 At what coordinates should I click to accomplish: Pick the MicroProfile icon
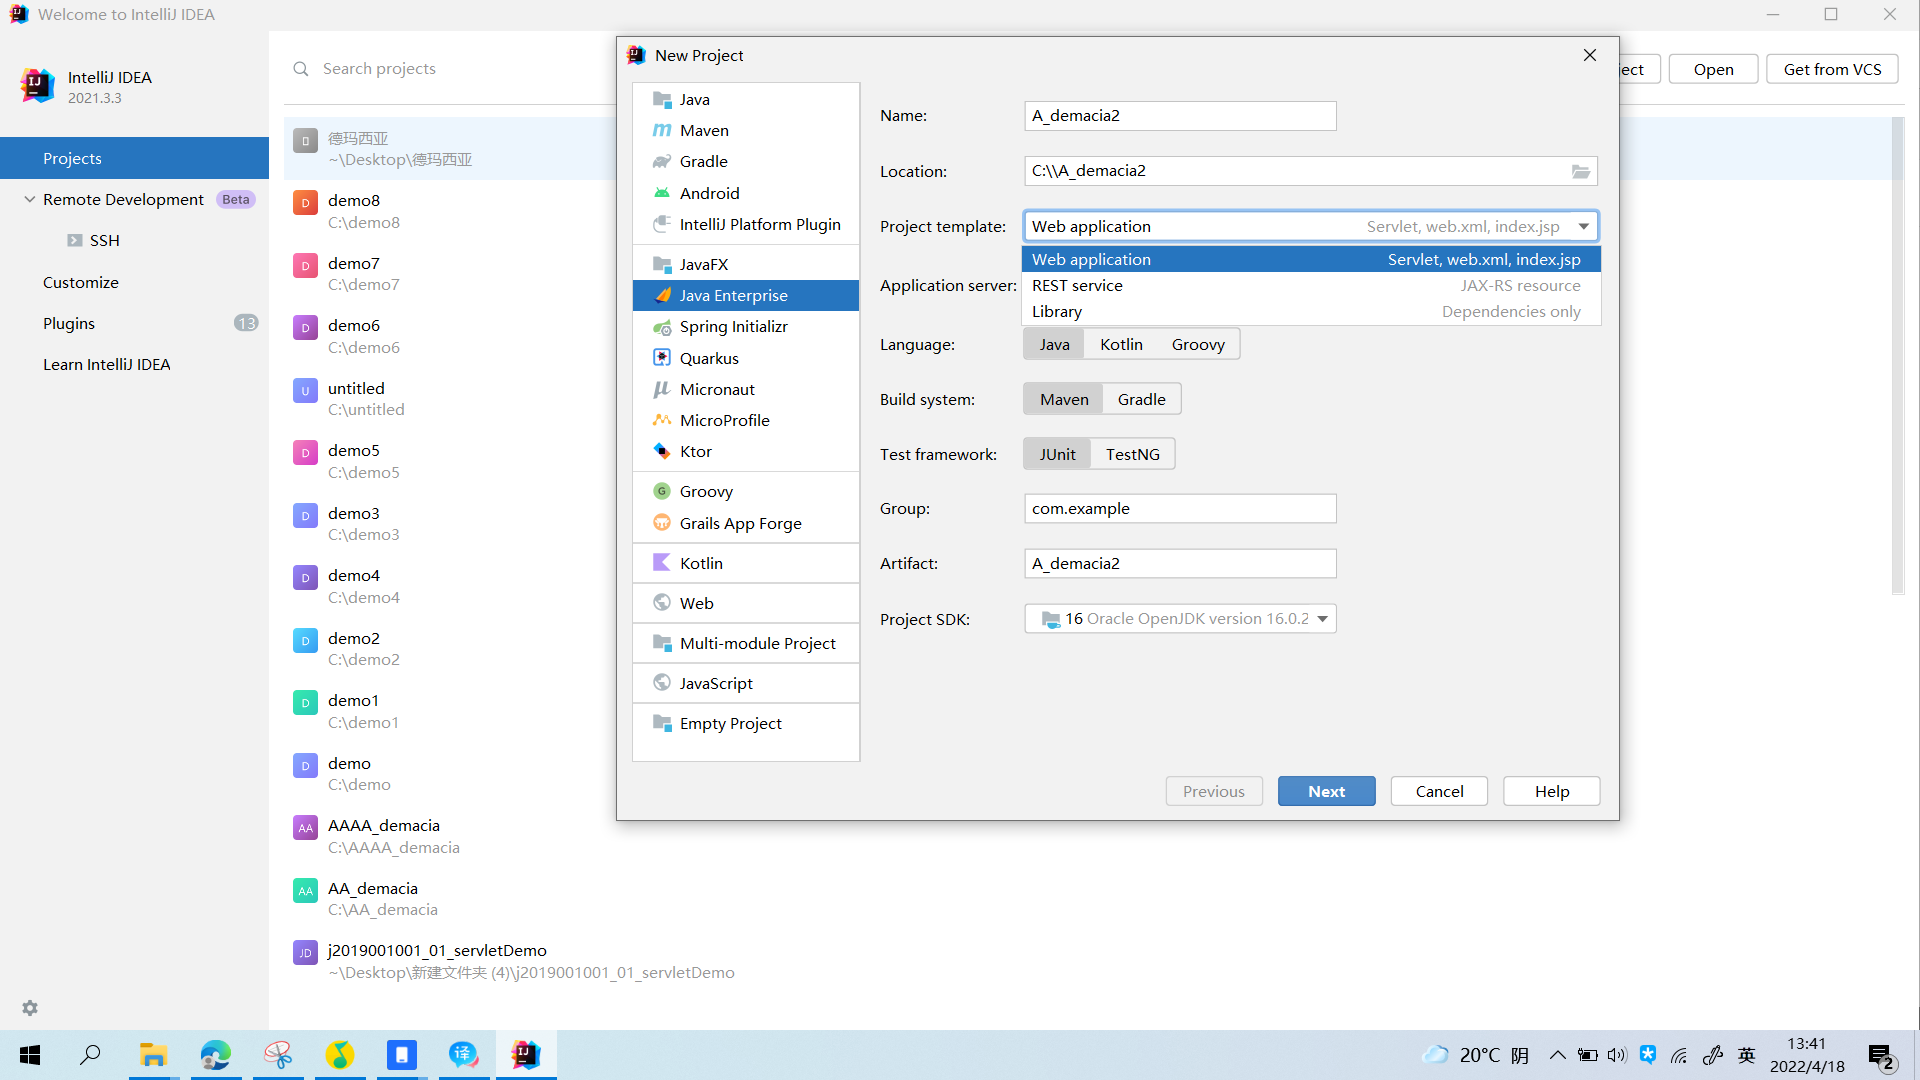(661, 420)
